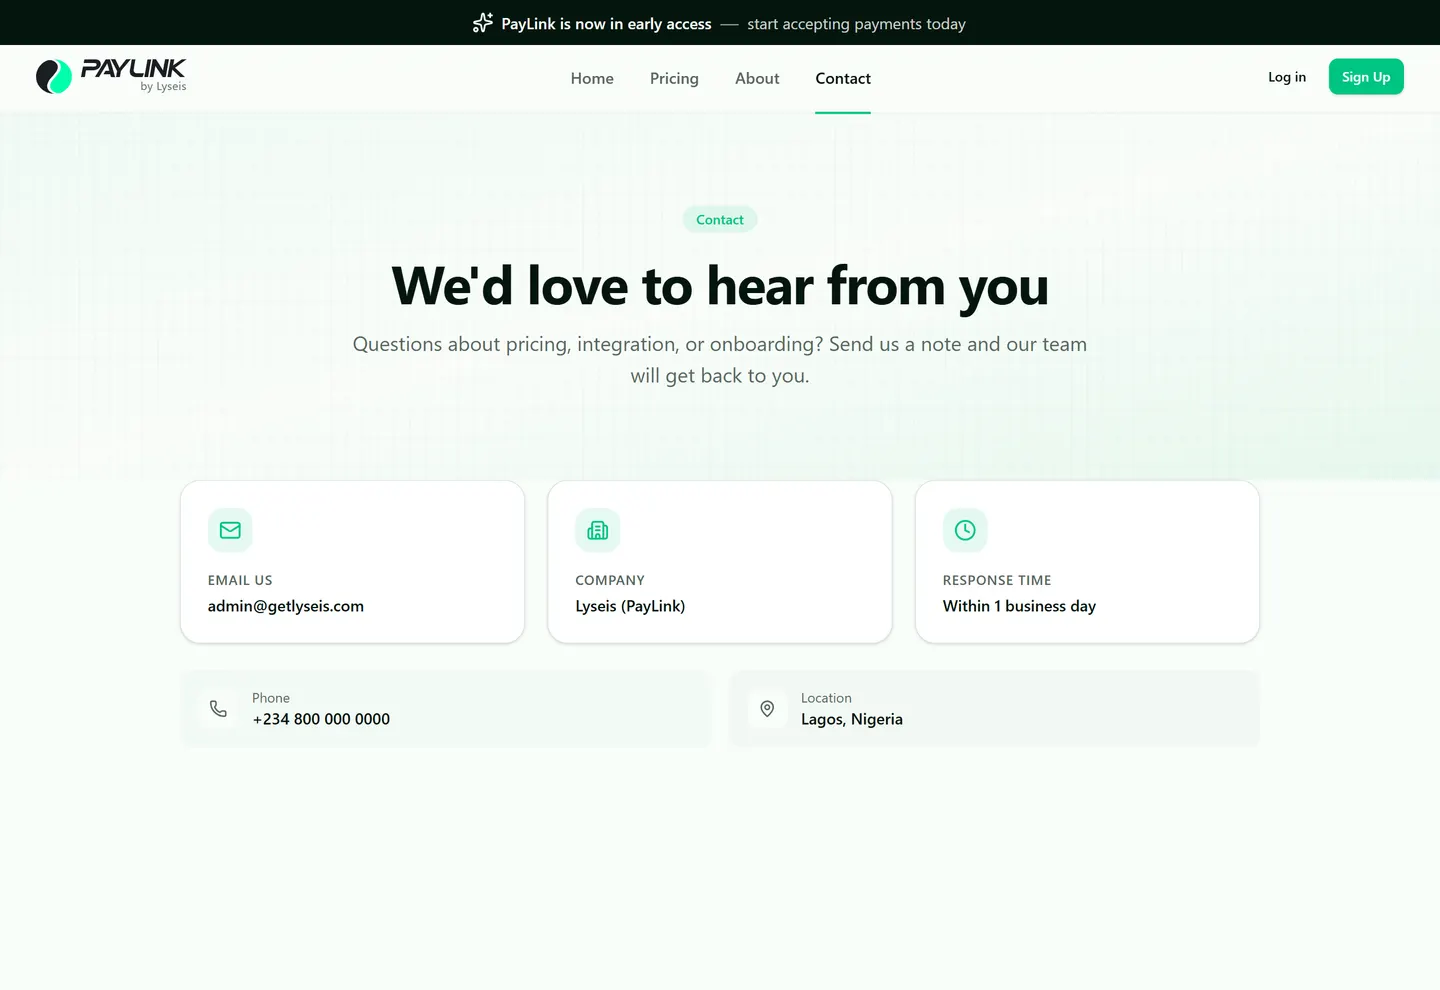Click the 'EMAIL US' label
The width and height of the screenshot is (1440, 990).
(x=240, y=580)
